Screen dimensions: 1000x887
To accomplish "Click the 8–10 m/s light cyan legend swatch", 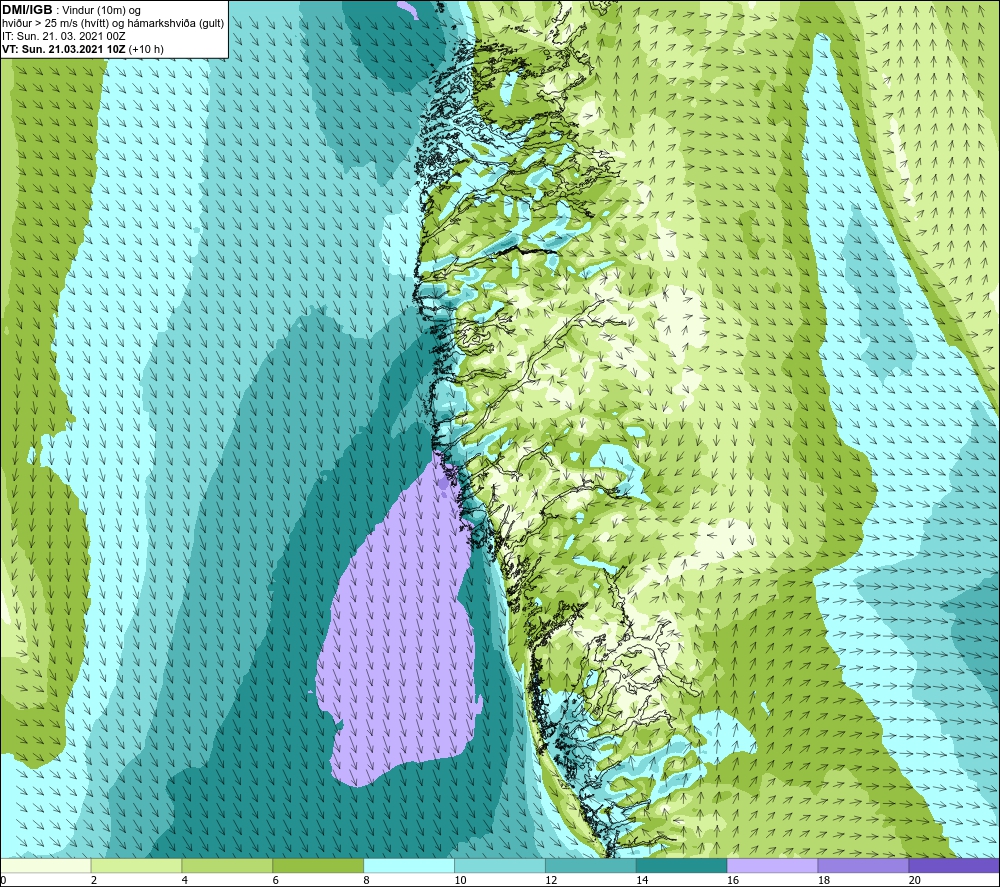I will coord(409,865).
